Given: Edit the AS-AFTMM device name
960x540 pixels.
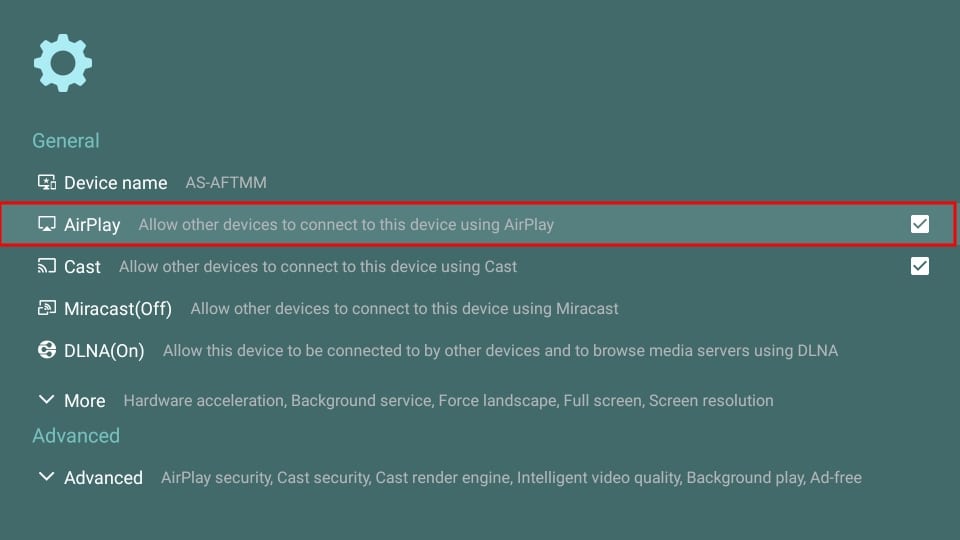Looking at the screenshot, I should coord(226,183).
